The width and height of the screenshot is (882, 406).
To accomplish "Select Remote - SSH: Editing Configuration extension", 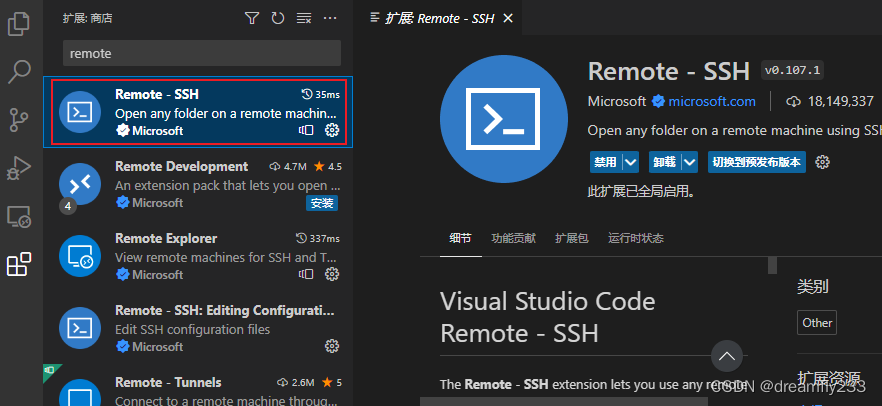I will coord(198,328).
